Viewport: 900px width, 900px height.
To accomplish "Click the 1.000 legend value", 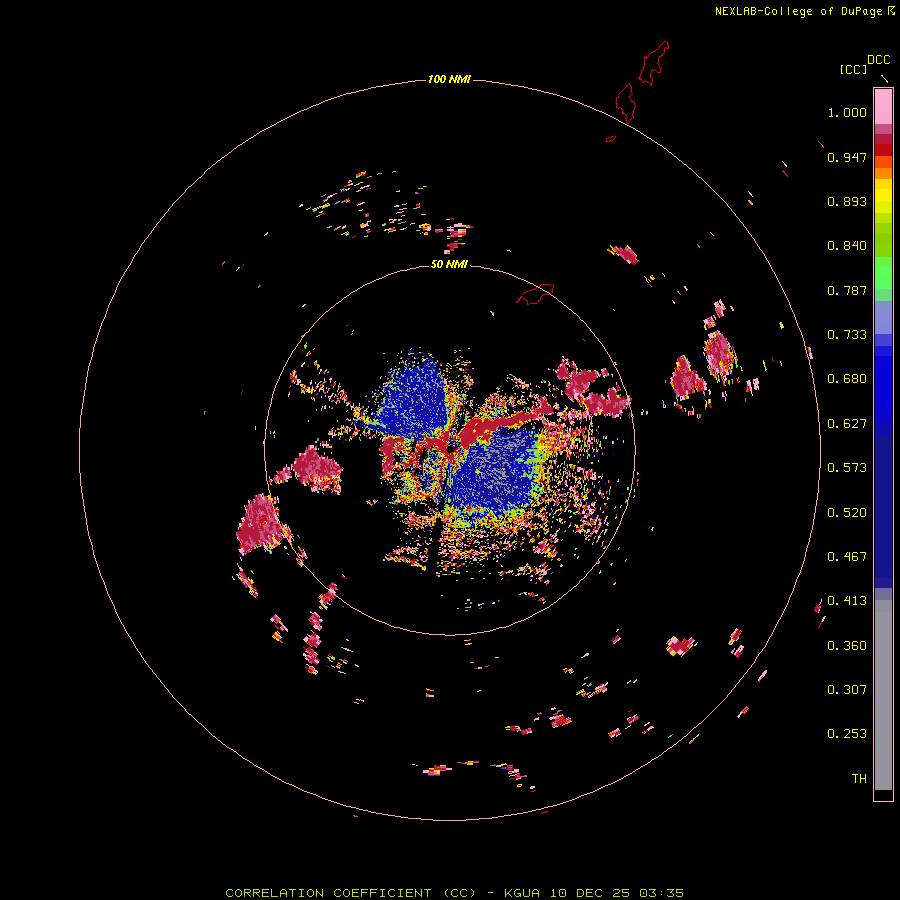I will pos(847,112).
